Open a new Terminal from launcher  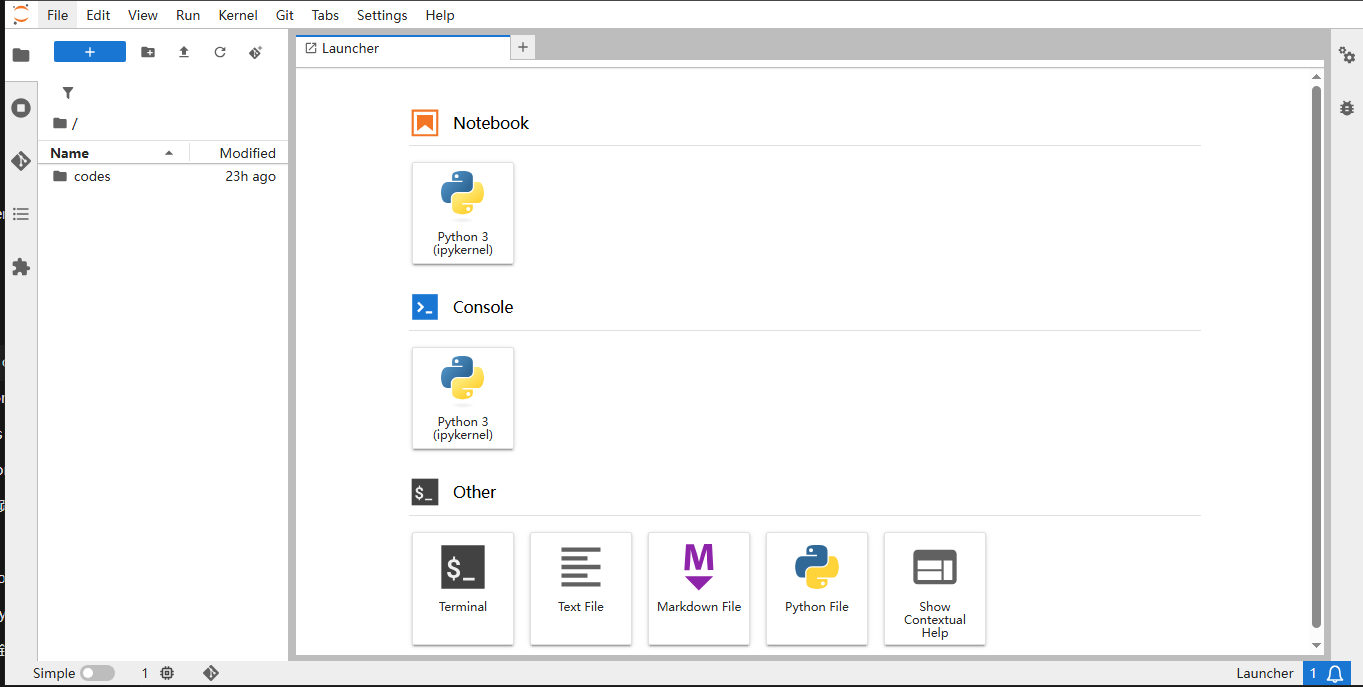click(x=463, y=587)
